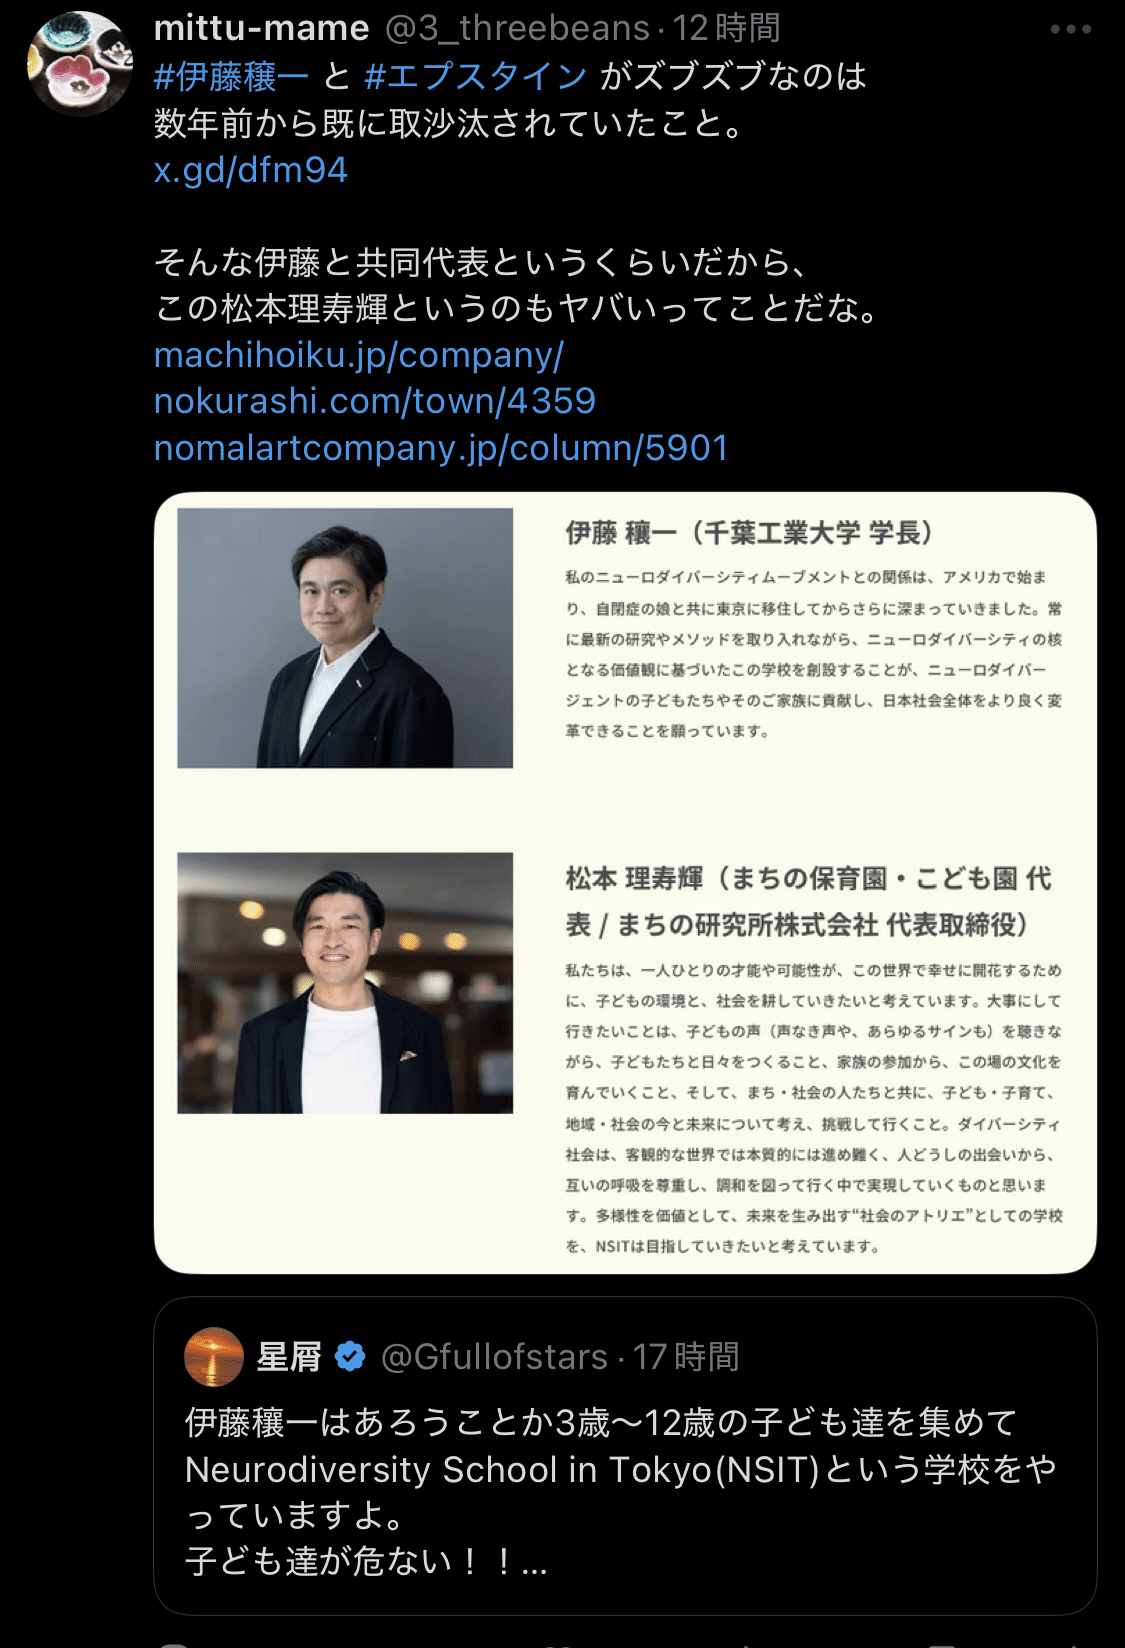Tap the 星屑 display name in quoted tweet
1125x1648 pixels.
[289, 1357]
